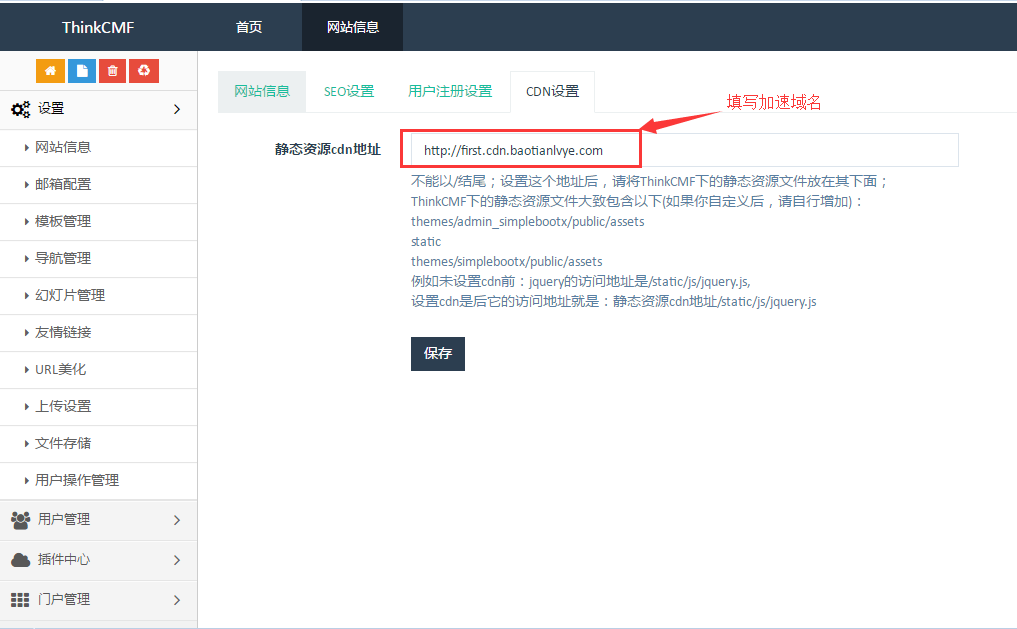
Task: Click the help line starting 不能以/结尾
Action: [x=649, y=182]
